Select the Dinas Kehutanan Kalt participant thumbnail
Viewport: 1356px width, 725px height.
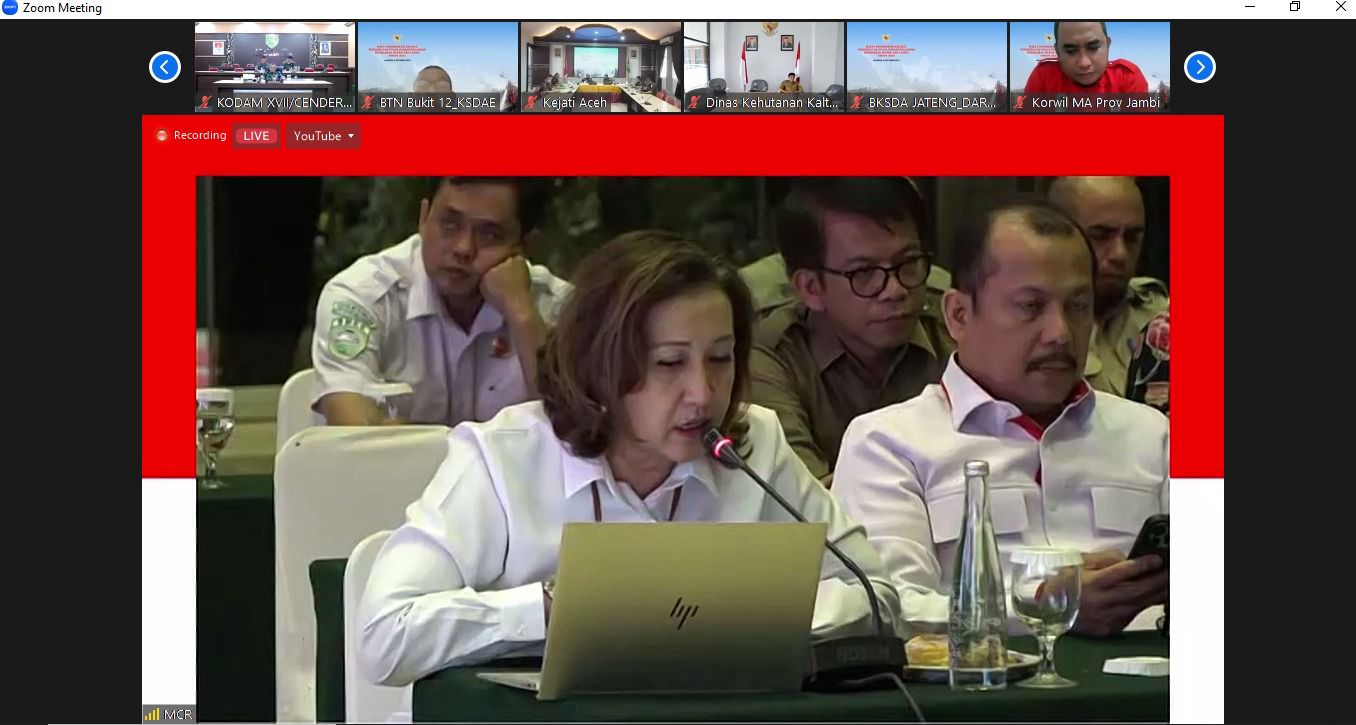point(764,60)
